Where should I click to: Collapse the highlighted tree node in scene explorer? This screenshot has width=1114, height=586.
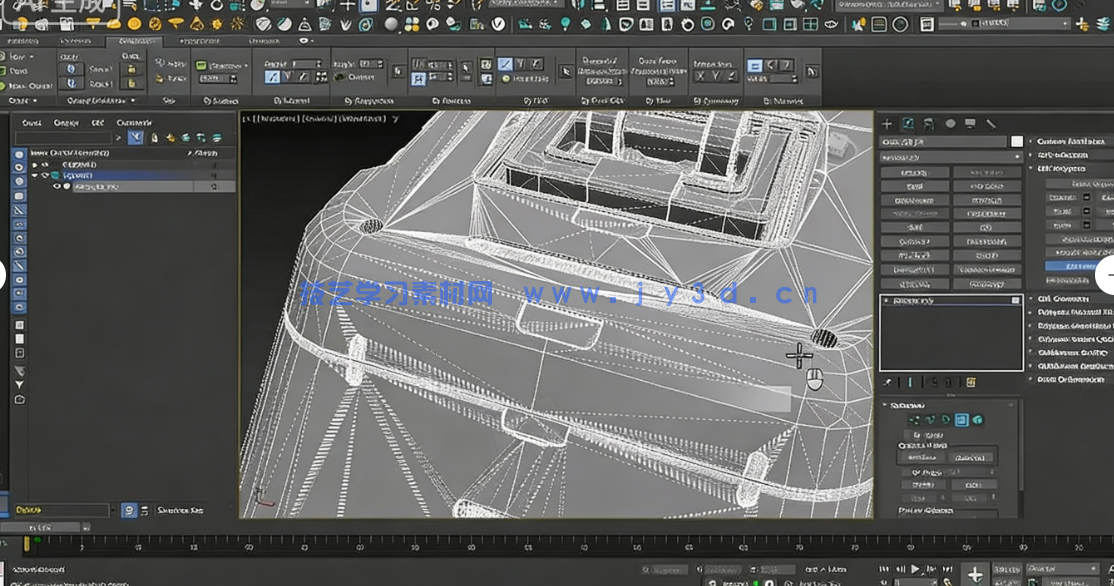point(34,175)
